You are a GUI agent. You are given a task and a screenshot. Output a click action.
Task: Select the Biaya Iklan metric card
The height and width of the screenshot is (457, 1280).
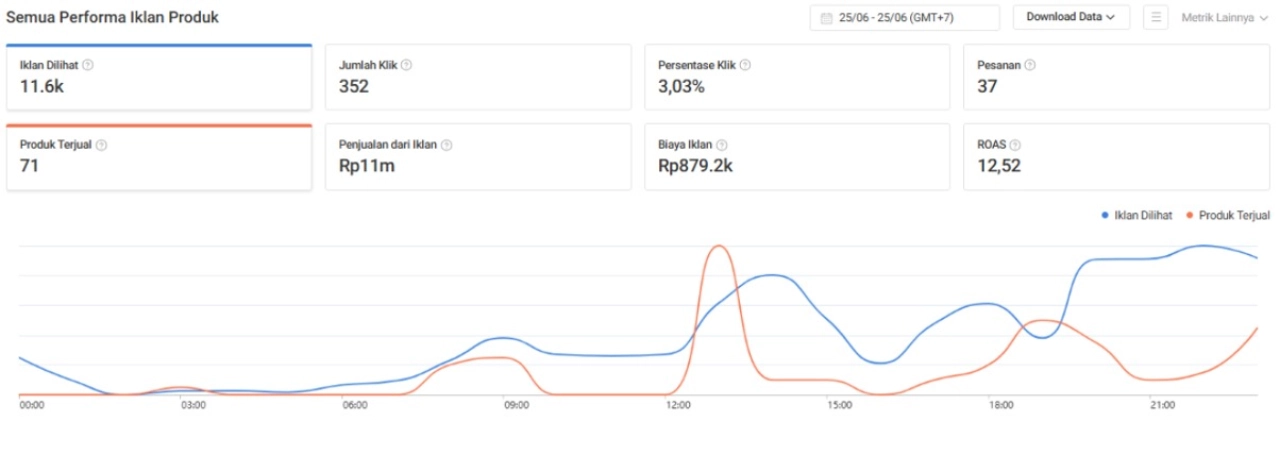797,157
